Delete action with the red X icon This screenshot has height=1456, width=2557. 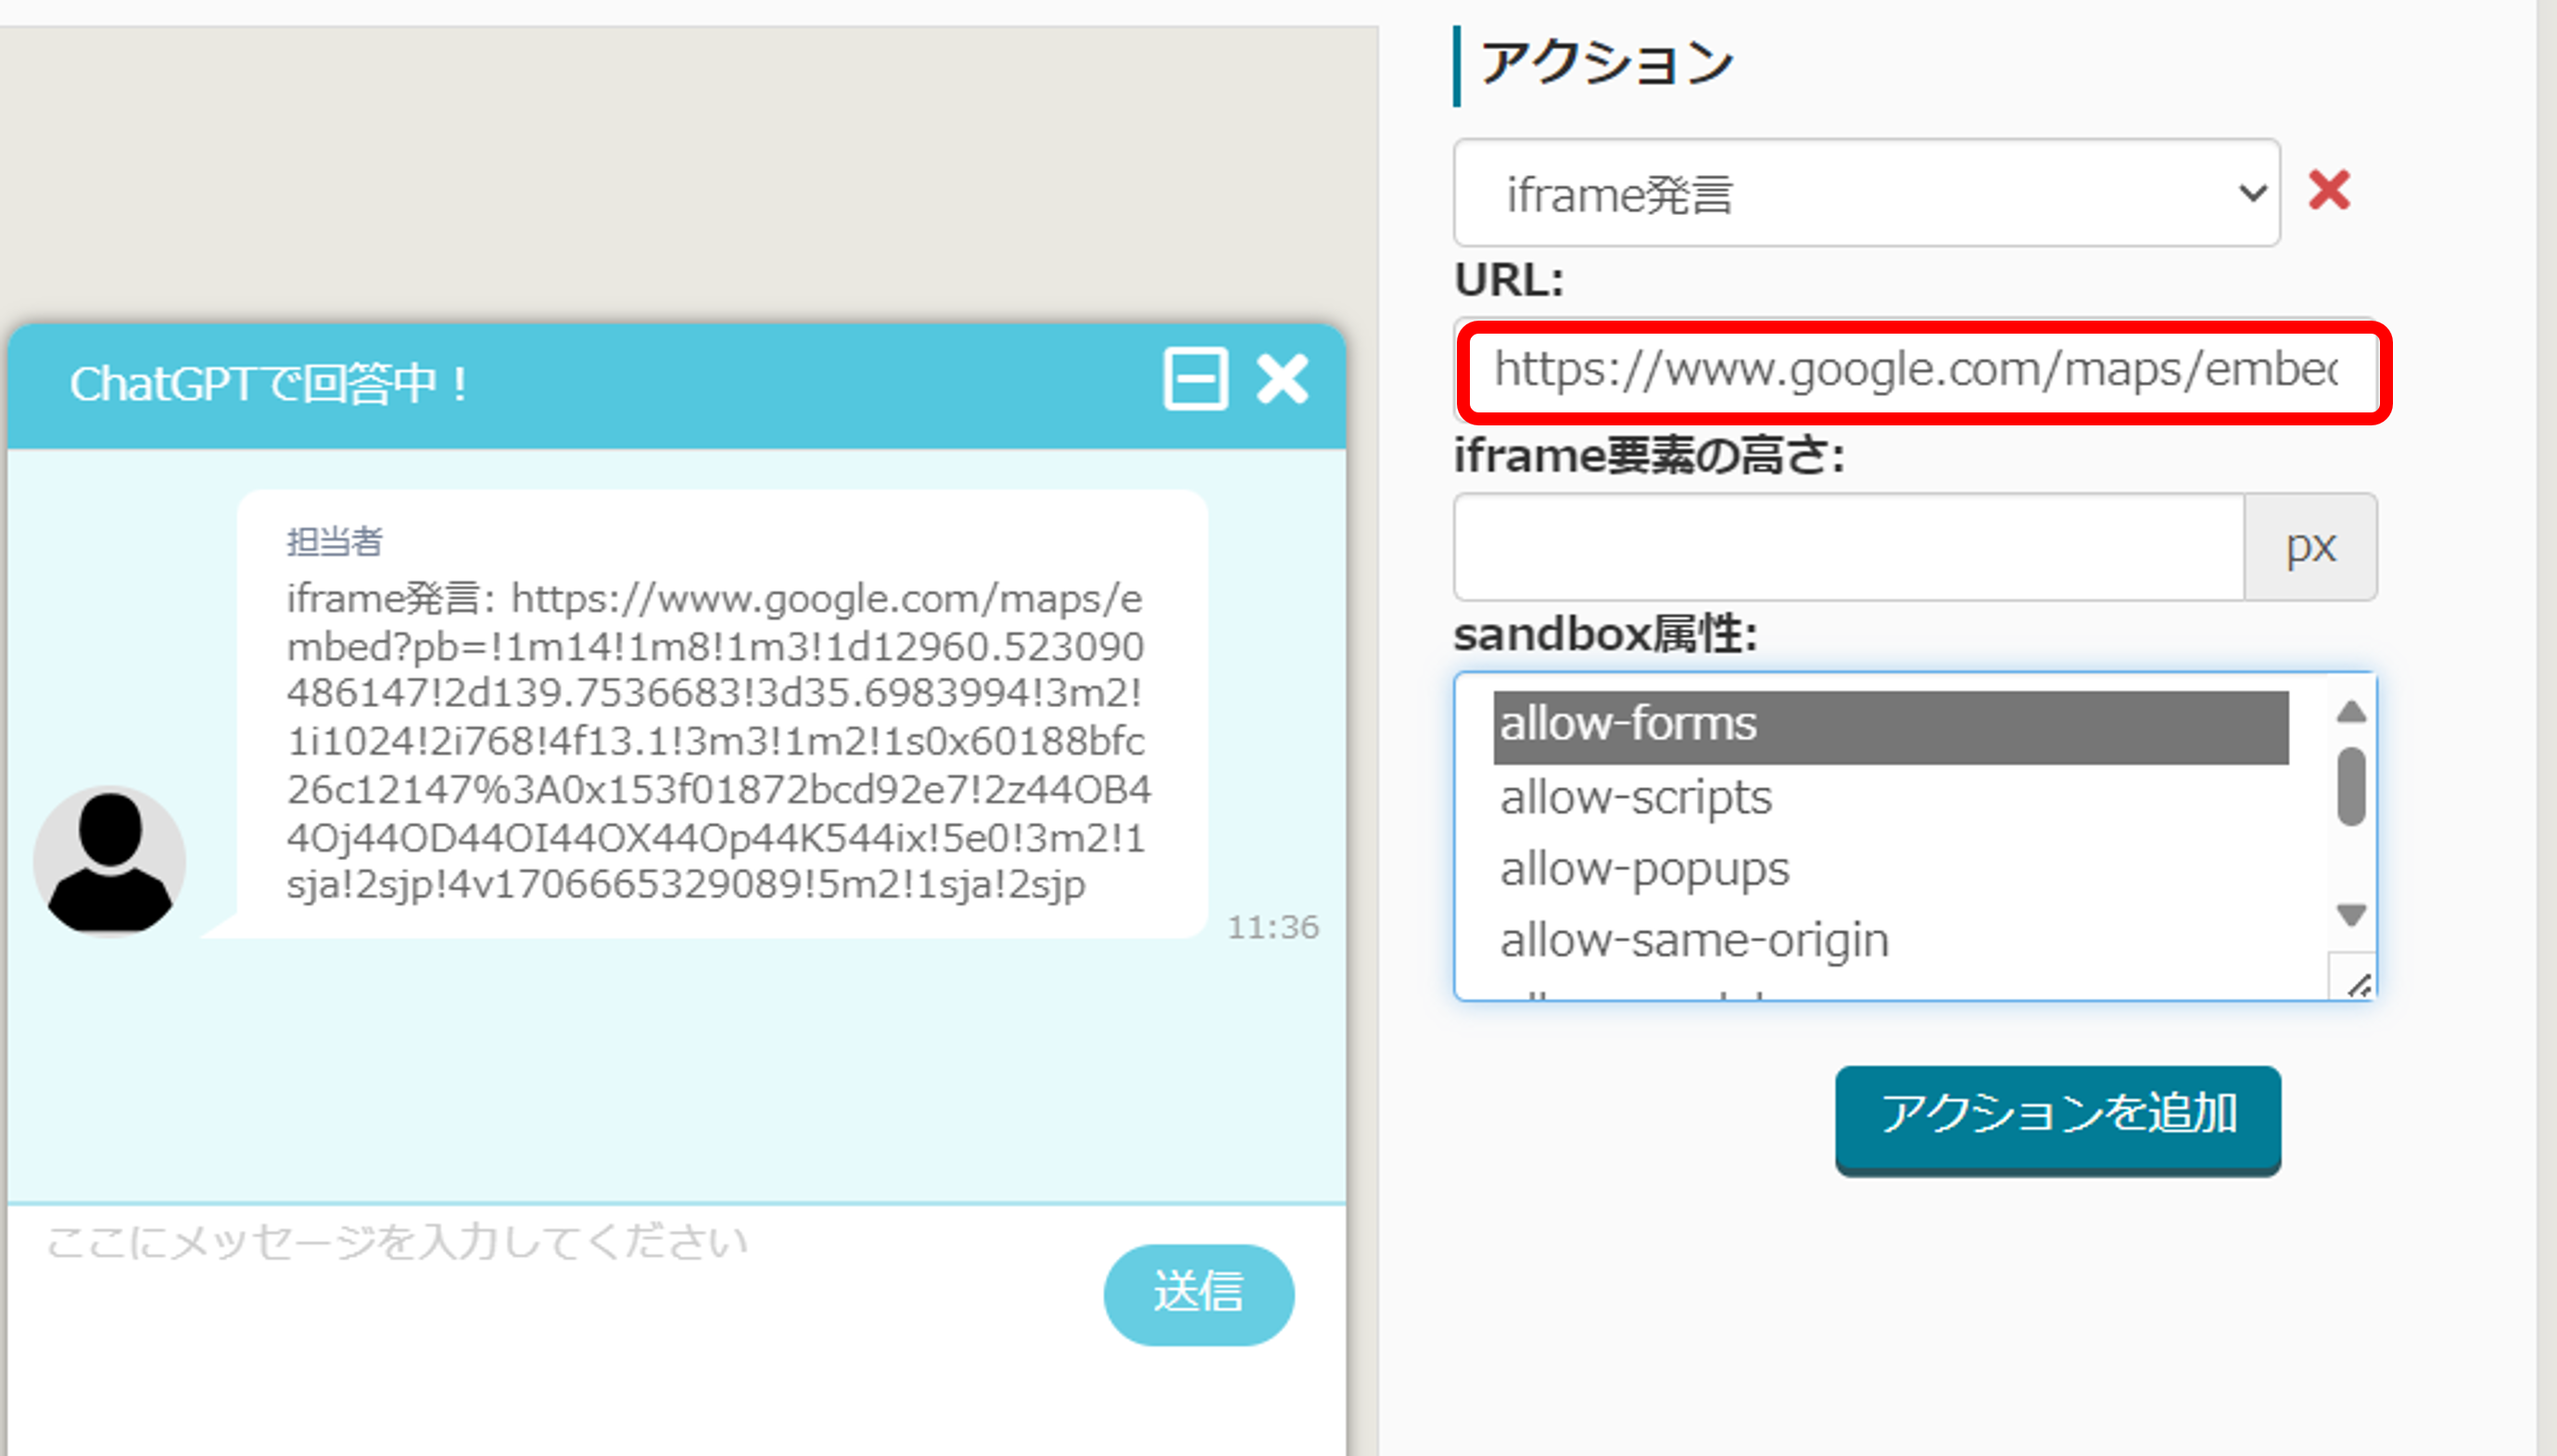click(x=2329, y=190)
